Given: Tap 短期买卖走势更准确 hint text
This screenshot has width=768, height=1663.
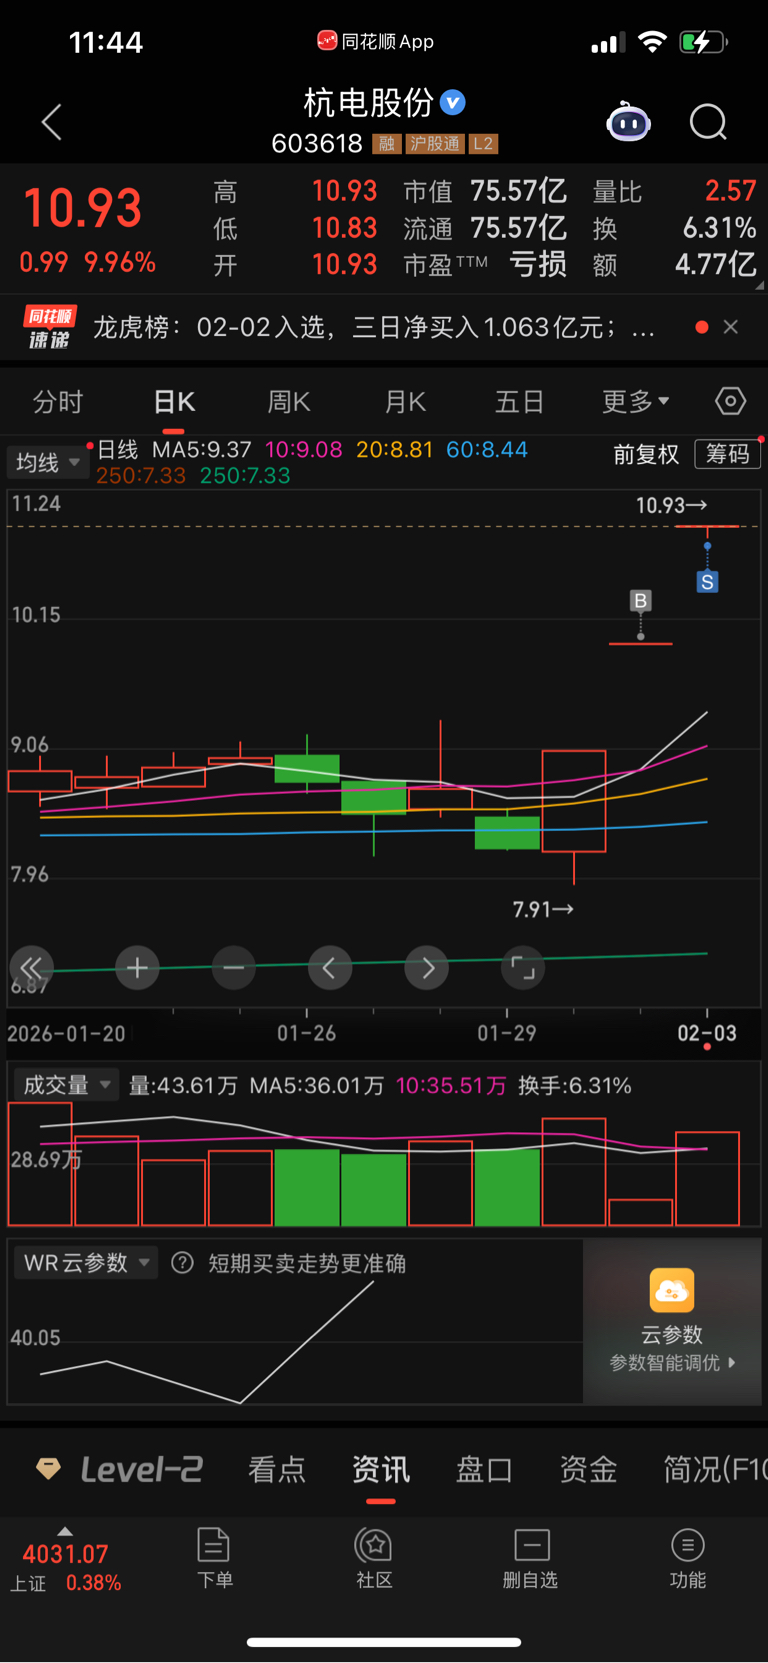Looking at the screenshot, I should [x=307, y=1263].
